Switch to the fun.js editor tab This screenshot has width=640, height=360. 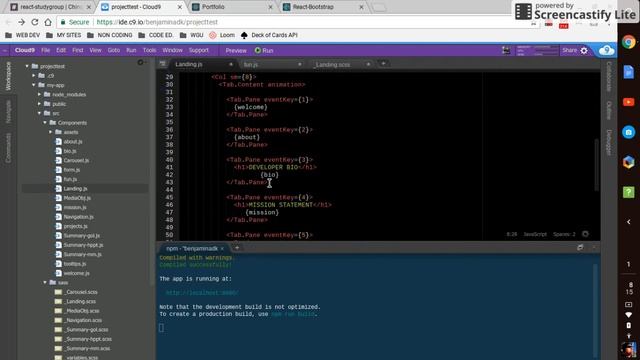click(x=271, y=64)
